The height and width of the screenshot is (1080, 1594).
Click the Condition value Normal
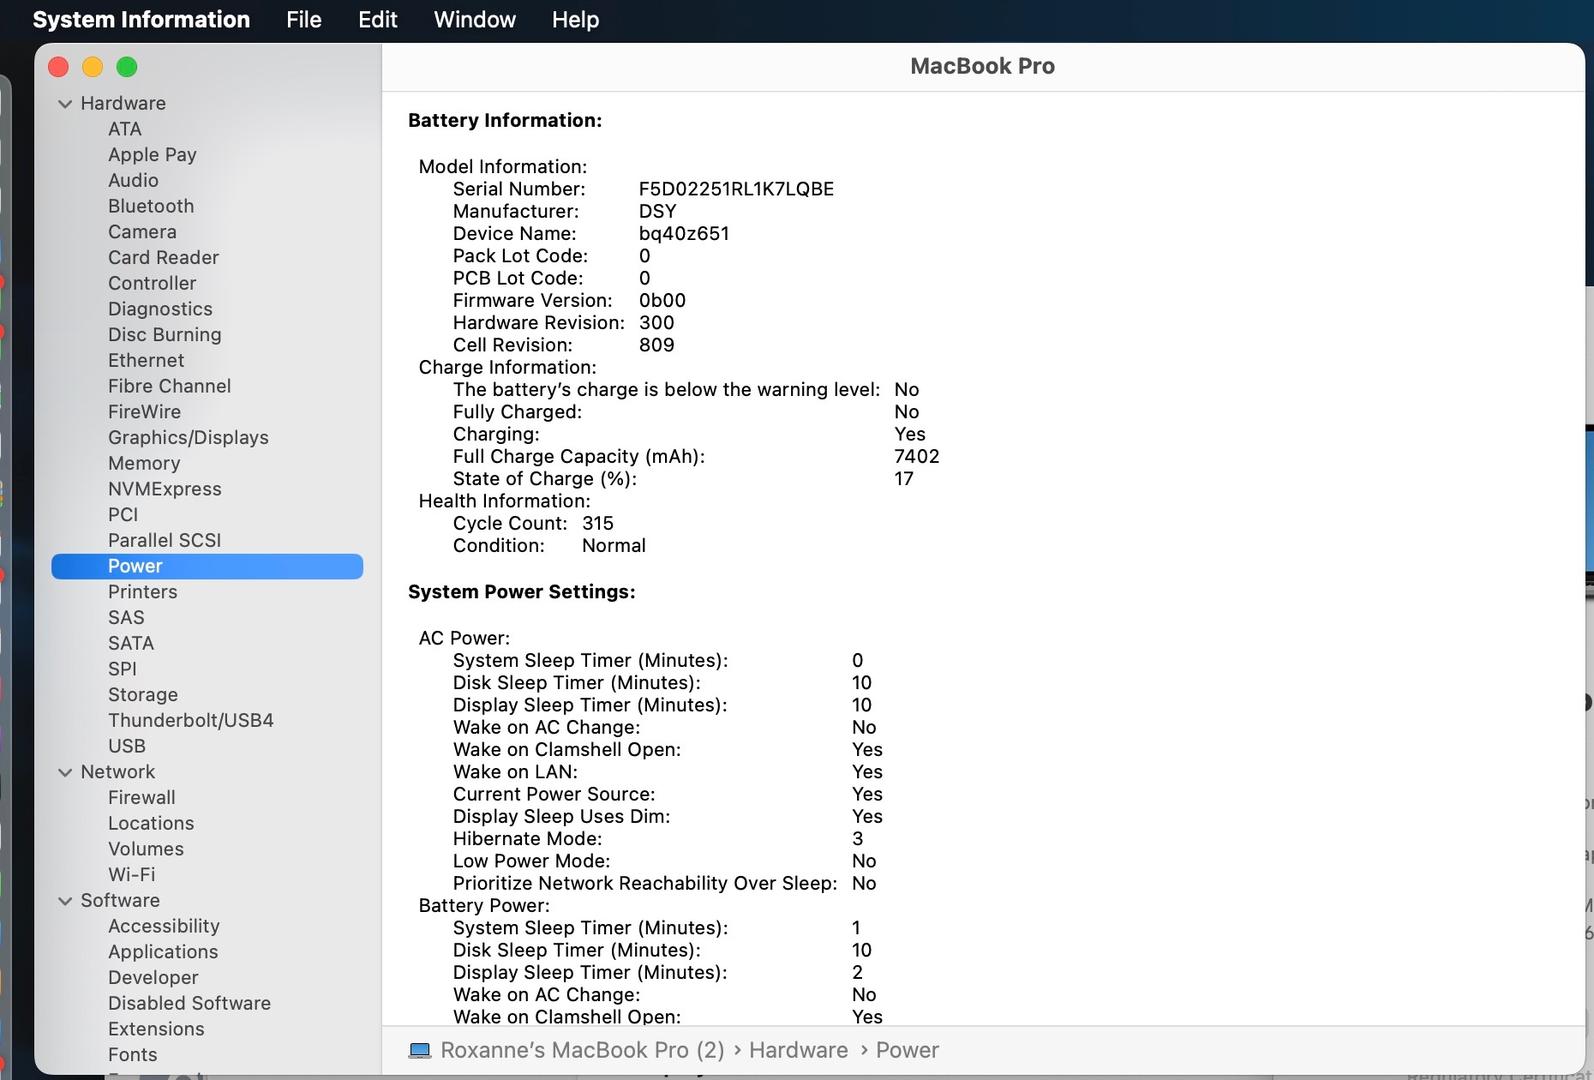click(614, 546)
